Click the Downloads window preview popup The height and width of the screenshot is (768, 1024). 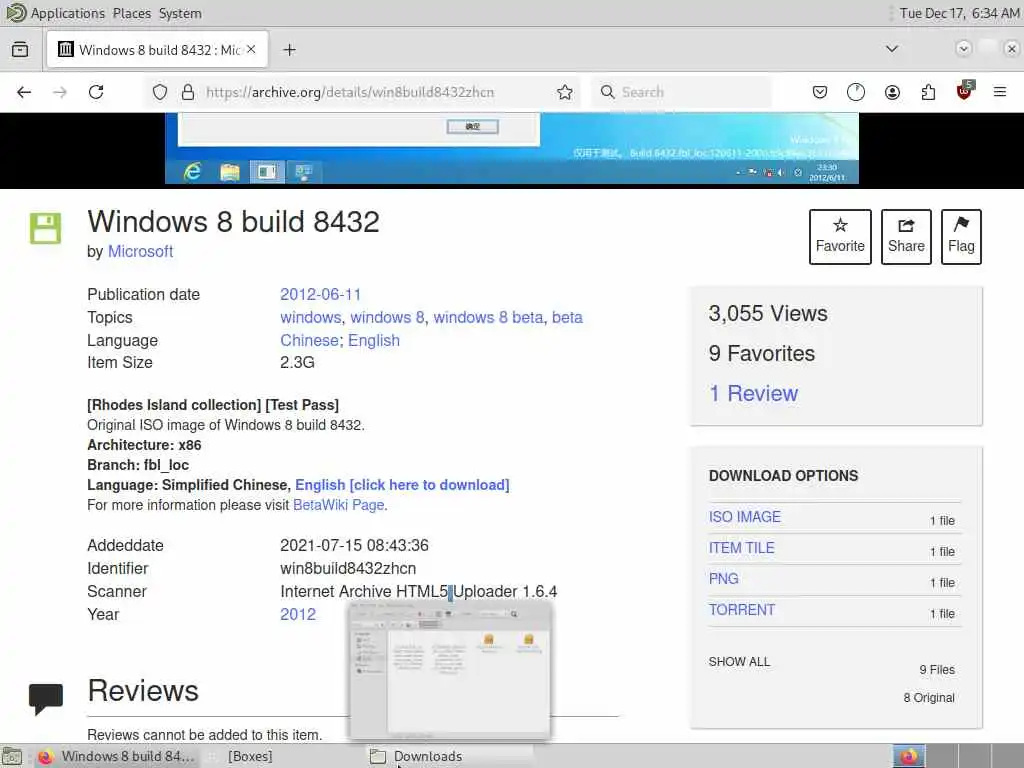[x=450, y=670]
